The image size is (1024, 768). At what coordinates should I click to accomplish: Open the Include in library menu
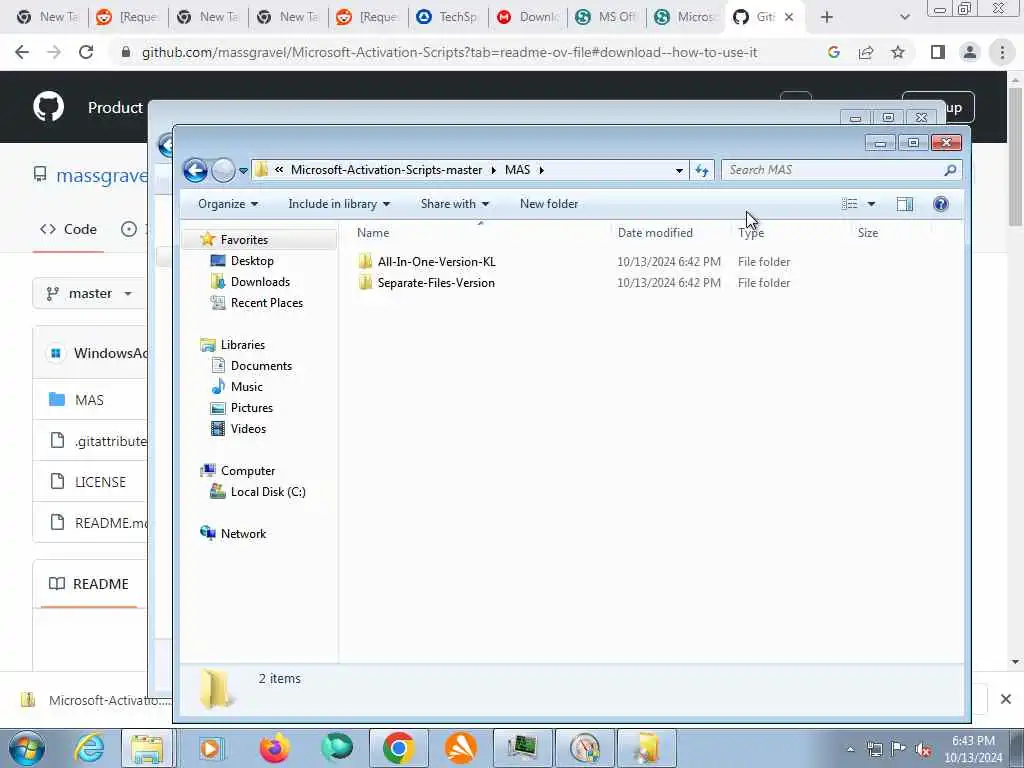(339, 204)
